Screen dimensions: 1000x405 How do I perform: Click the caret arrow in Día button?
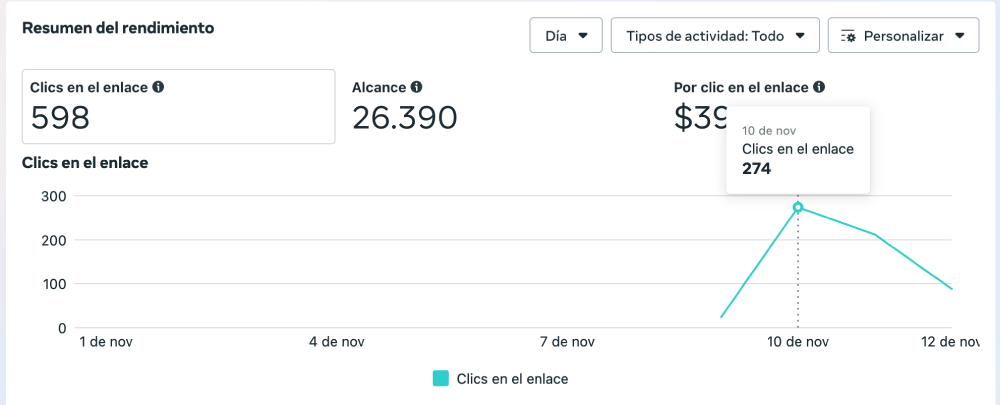click(x=583, y=36)
